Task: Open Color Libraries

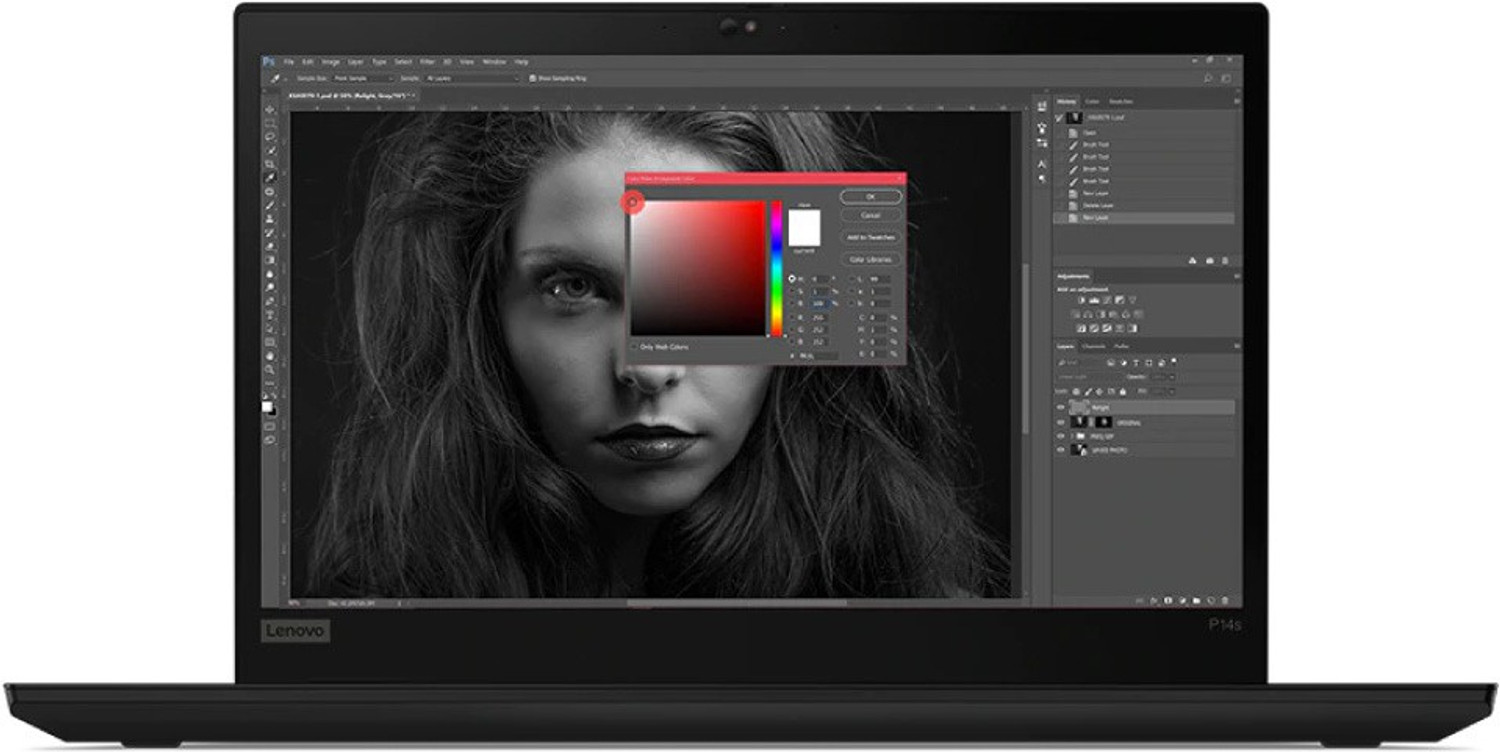Action: point(872,259)
